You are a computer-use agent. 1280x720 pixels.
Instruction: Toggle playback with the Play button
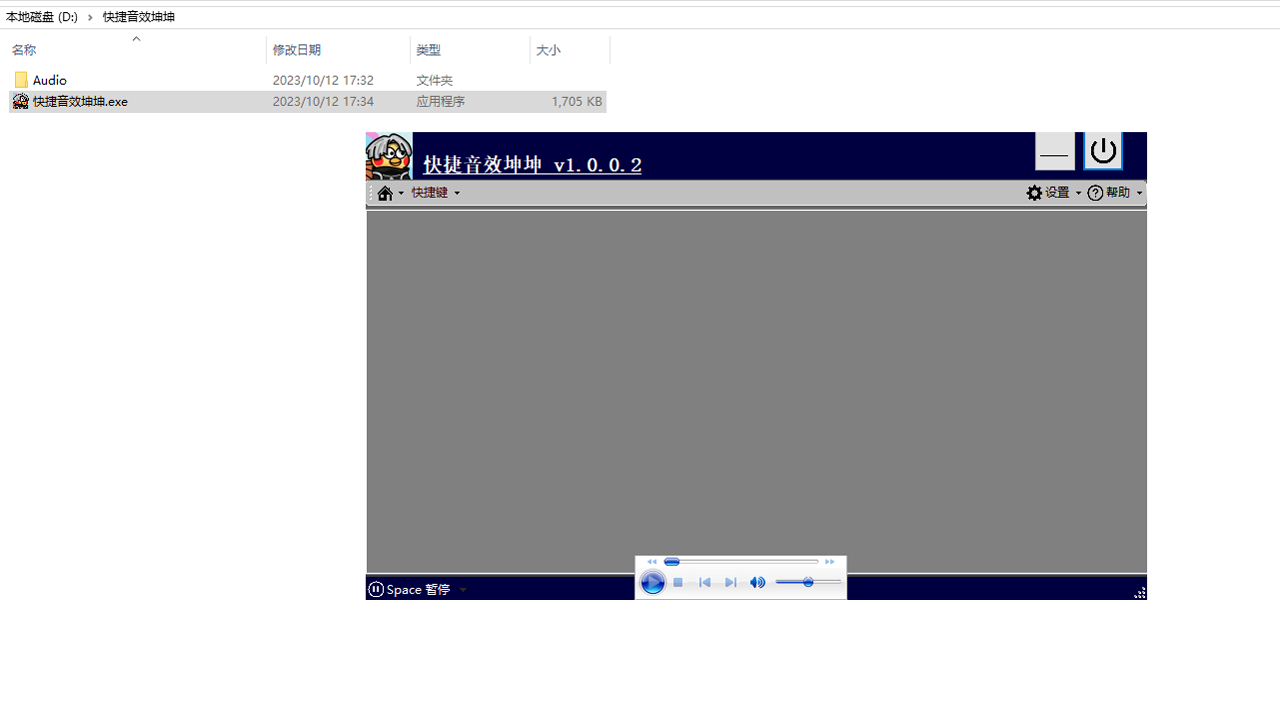pyautogui.click(x=652, y=581)
